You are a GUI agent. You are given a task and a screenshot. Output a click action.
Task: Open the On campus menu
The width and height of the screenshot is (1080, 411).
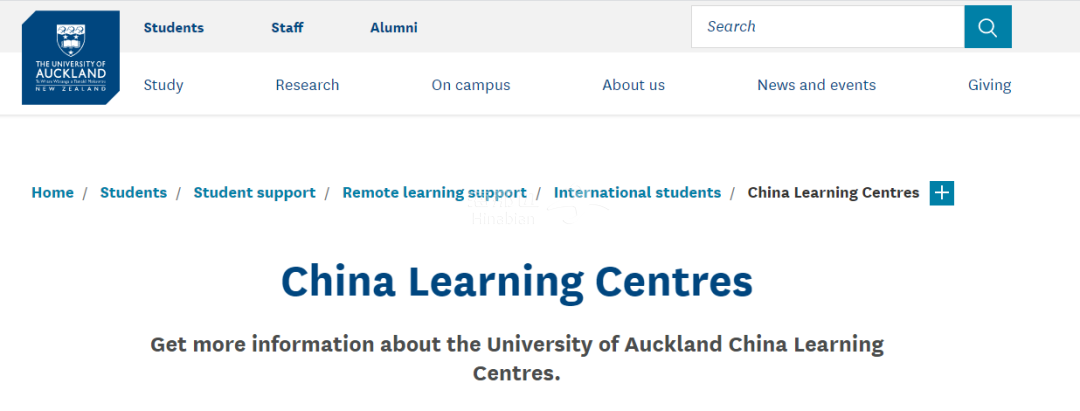click(471, 85)
